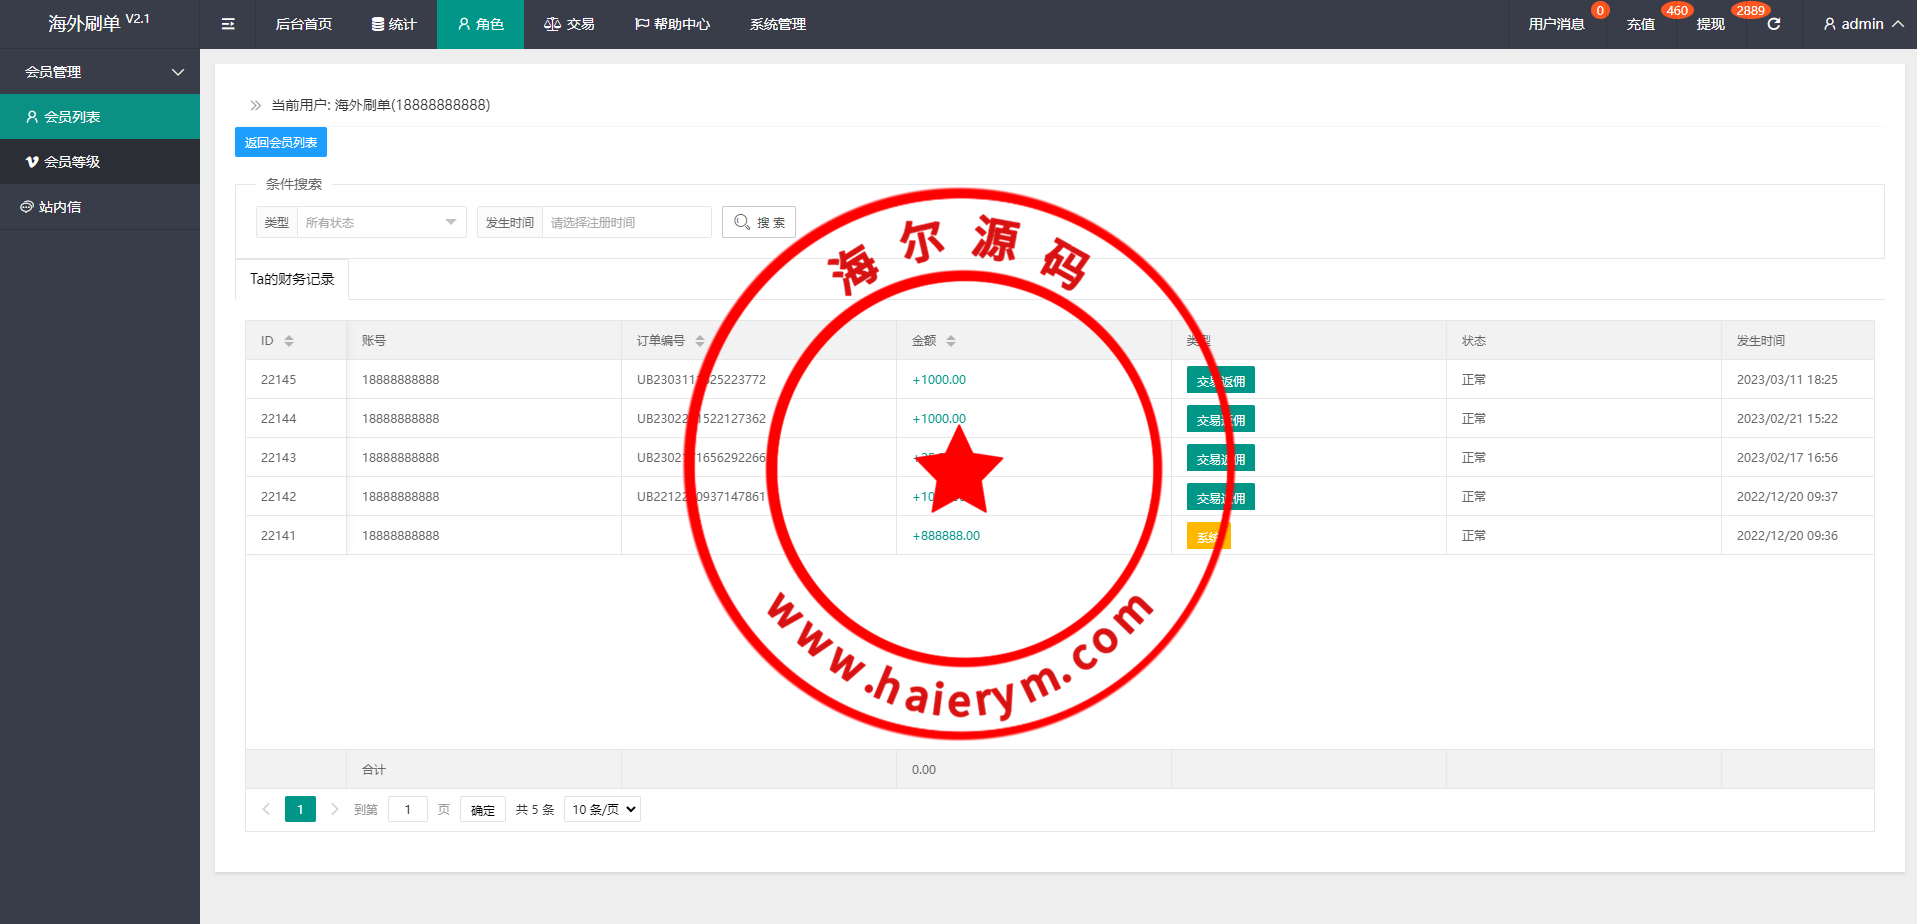Click timestamp 2023/03/11 18:25
Image resolution: width=1917 pixels, height=924 pixels.
[x=1787, y=380]
